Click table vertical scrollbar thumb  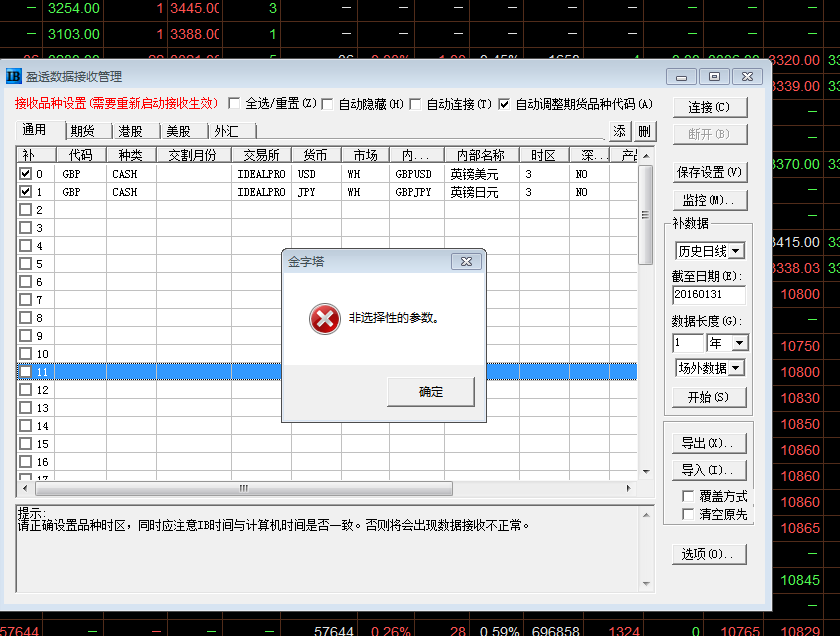tap(646, 215)
